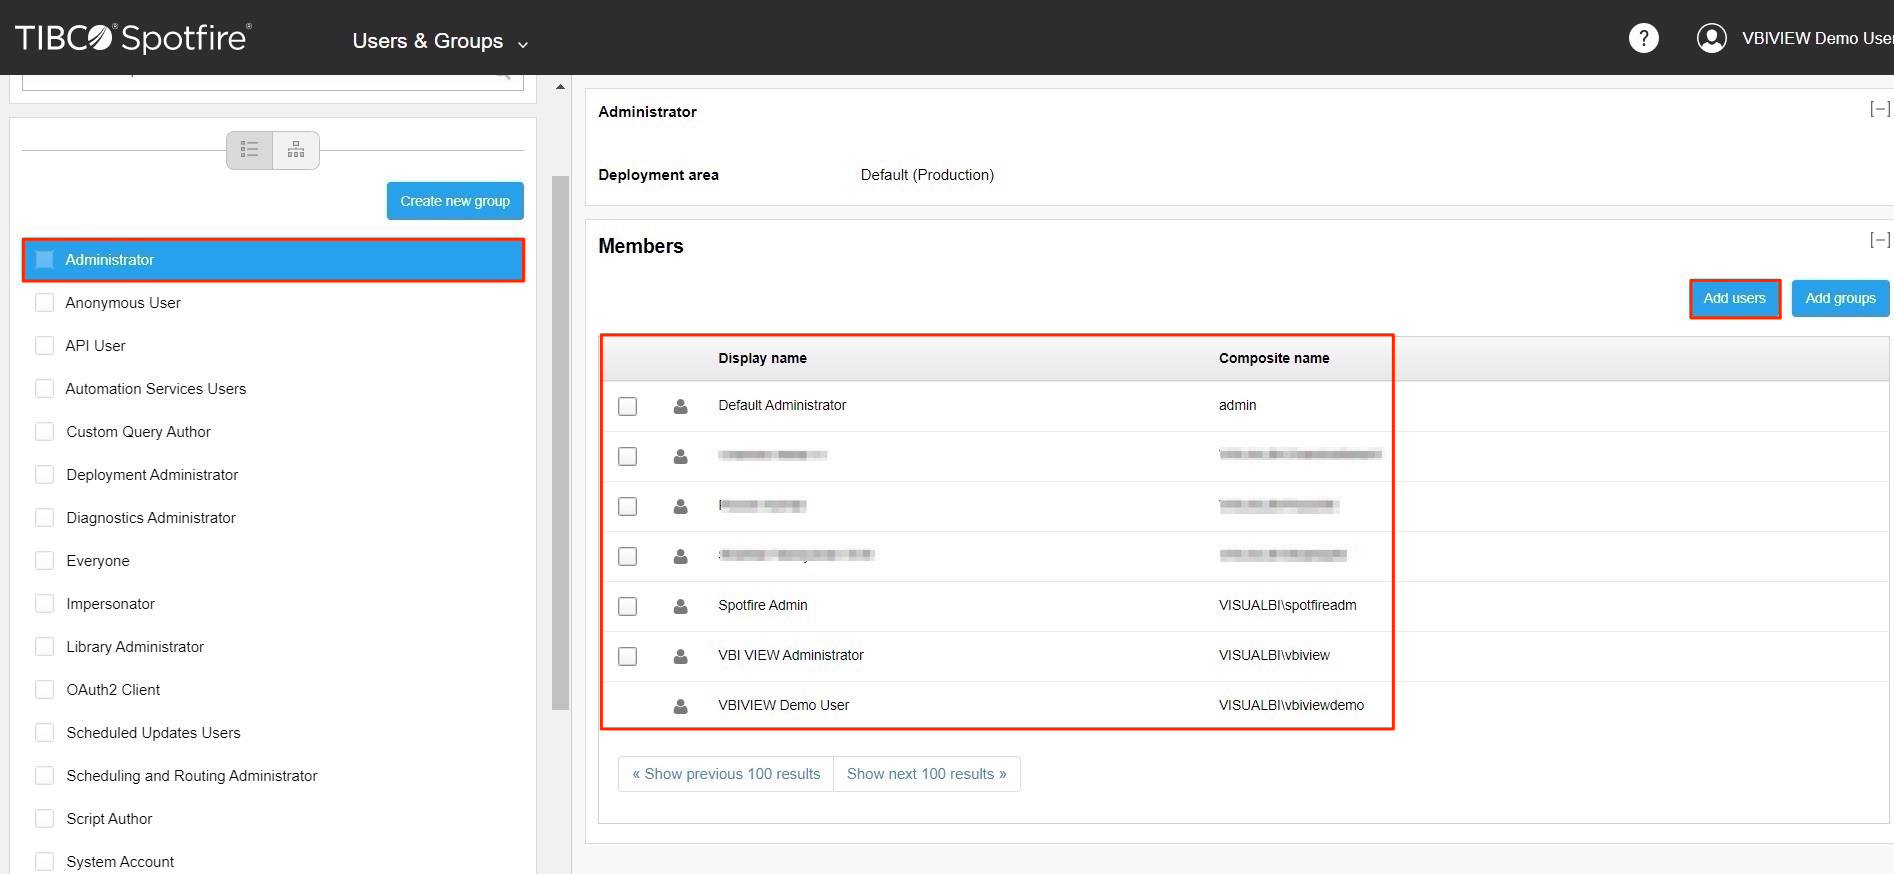Click the Composite name column header
This screenshot has height=874, width=1894.
tap(1274, 358)
